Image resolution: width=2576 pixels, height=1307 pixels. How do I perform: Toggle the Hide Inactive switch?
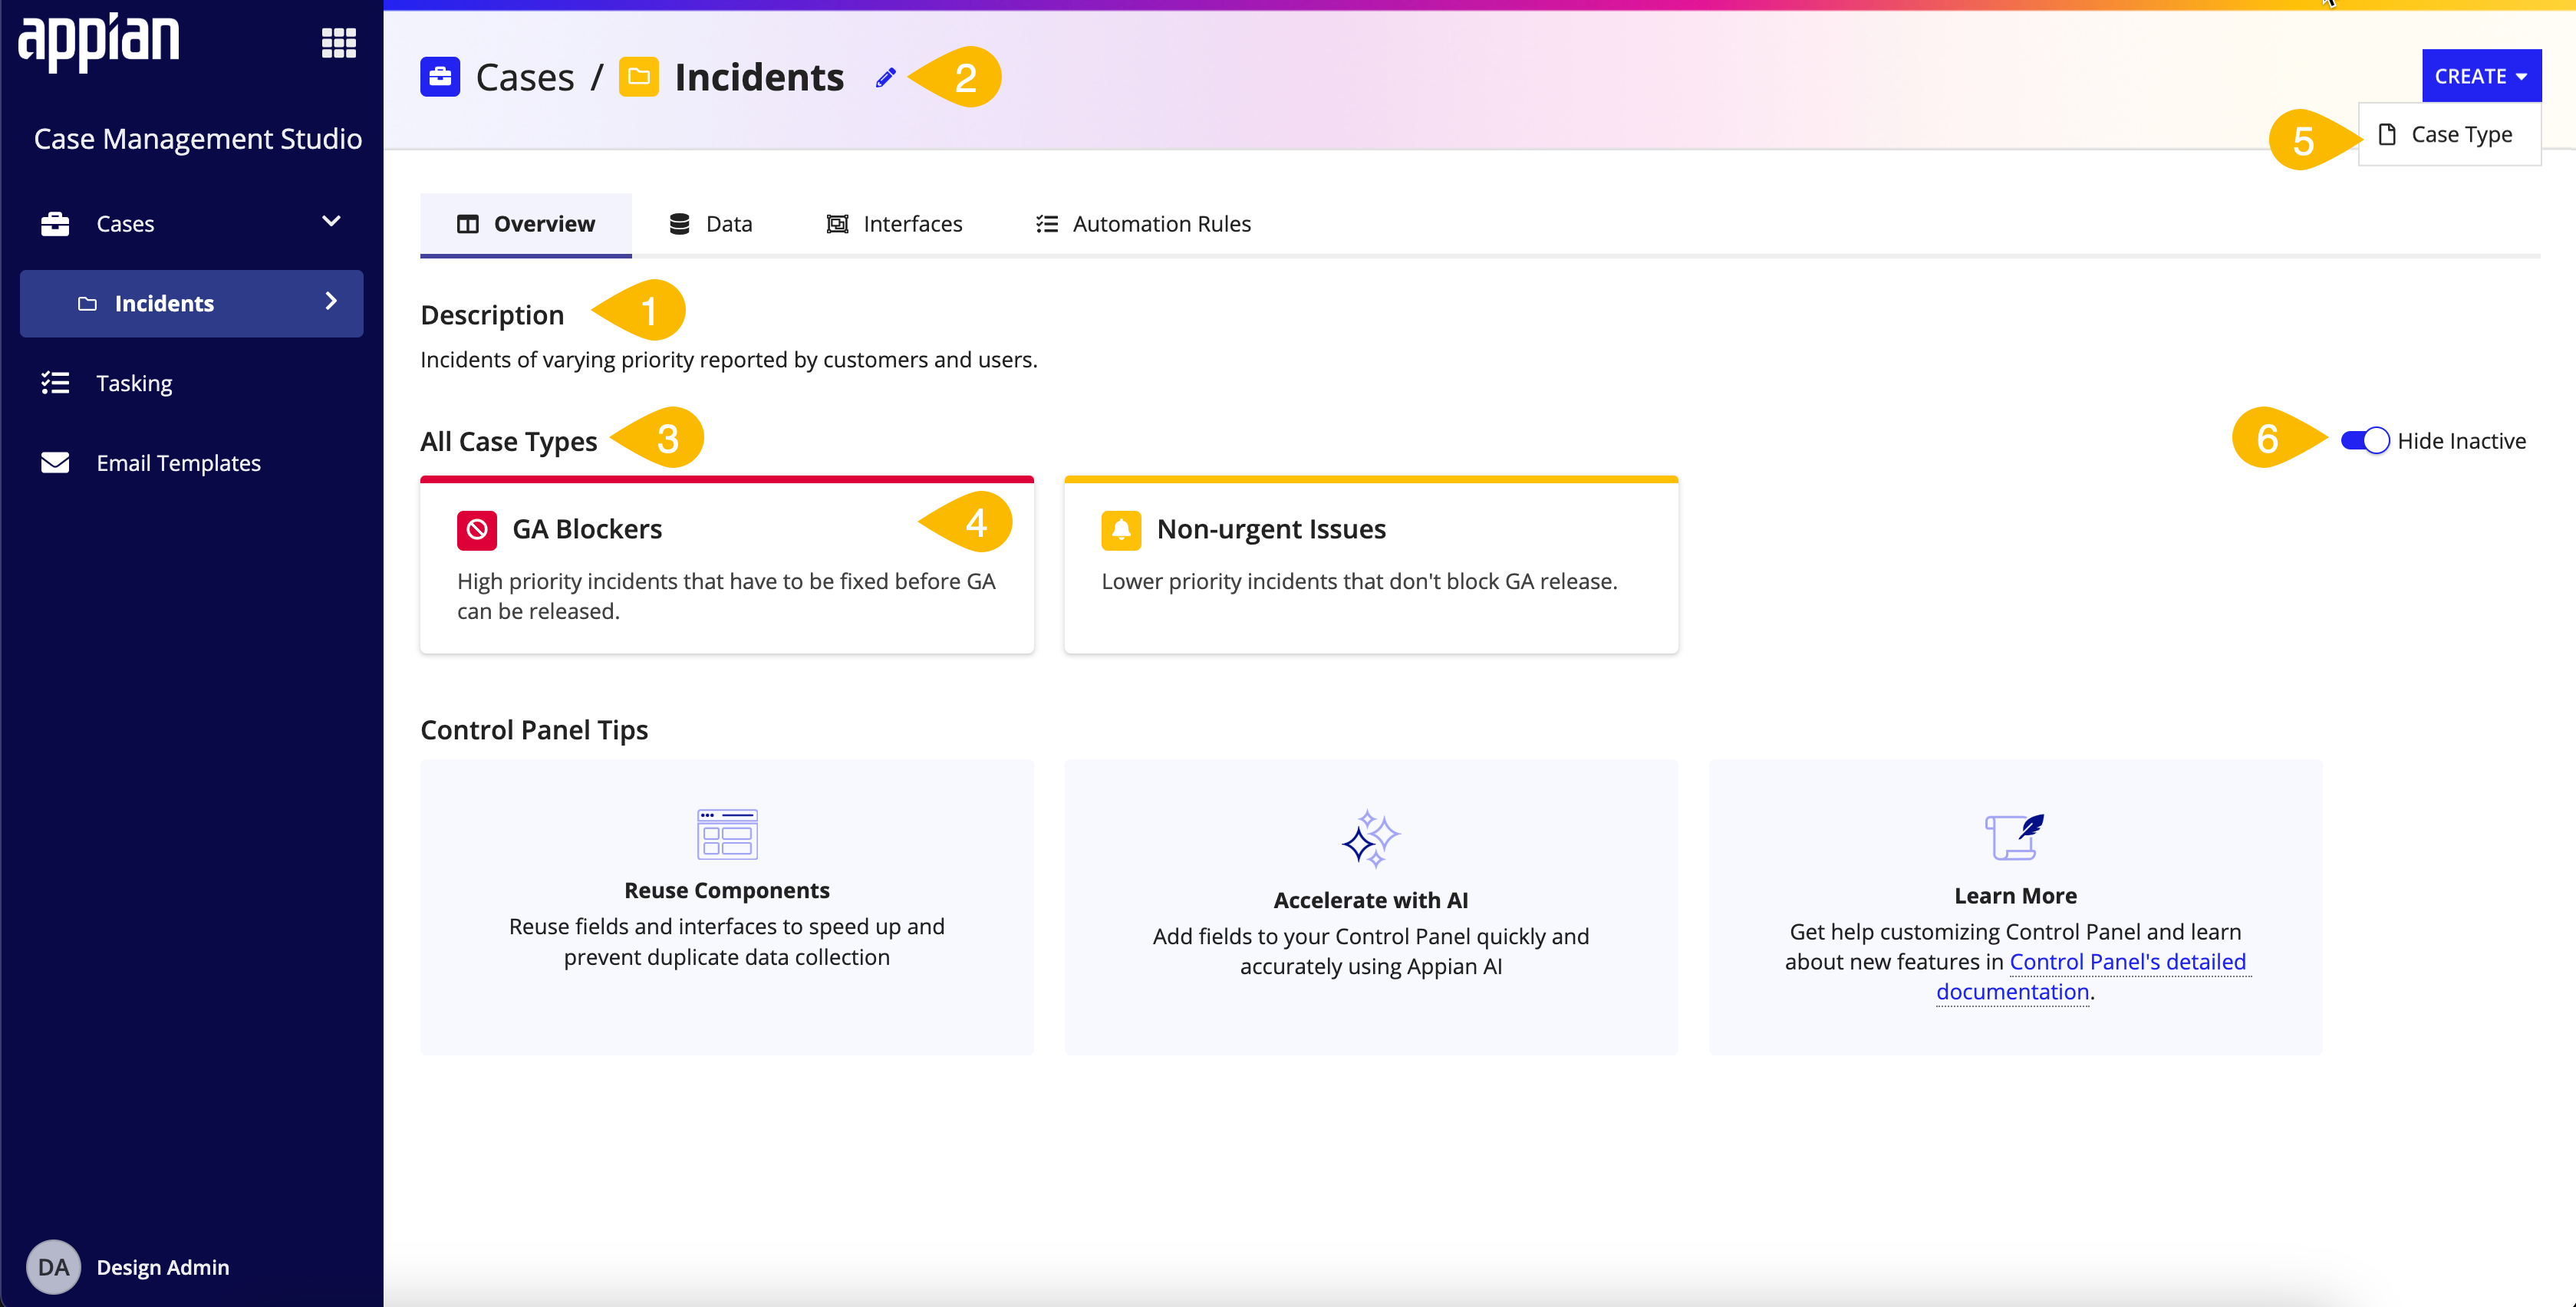point(2365,441)
